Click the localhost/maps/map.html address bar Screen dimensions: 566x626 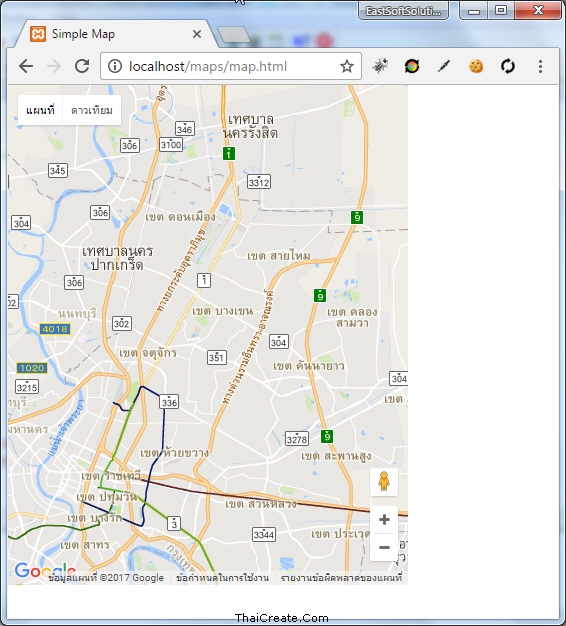coord(231,66)
